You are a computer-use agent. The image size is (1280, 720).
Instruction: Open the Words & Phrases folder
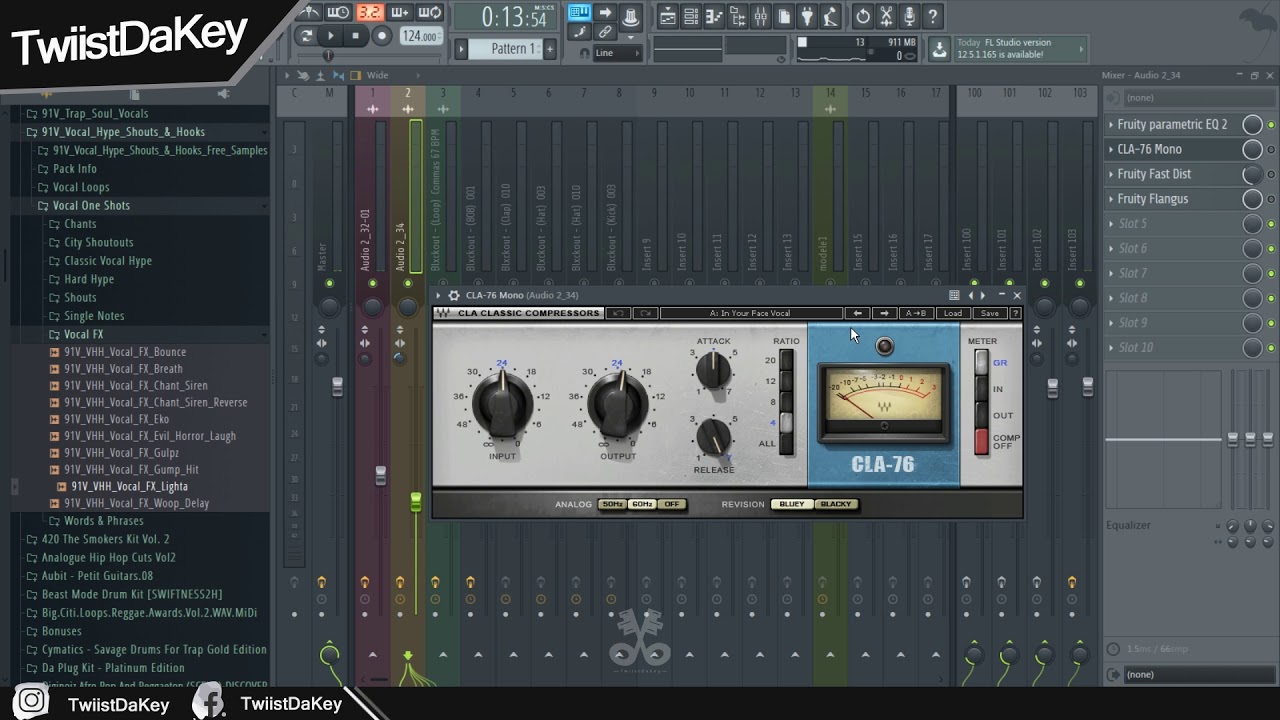(103, 521)
